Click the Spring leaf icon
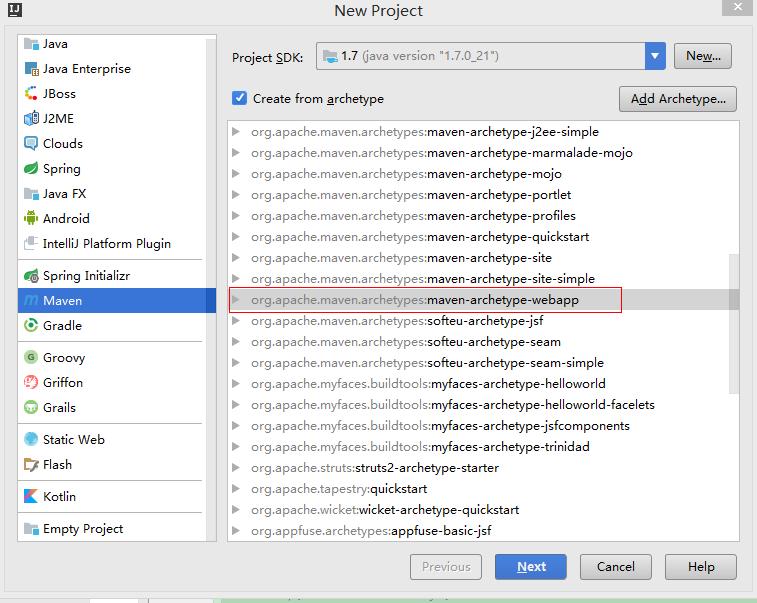 point(31,168)
